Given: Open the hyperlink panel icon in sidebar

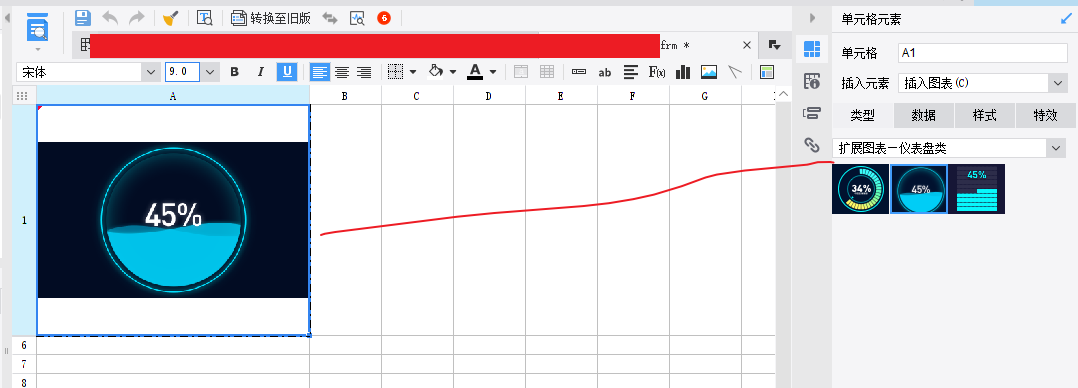Looking at the screenshot, I should [x=812, y=144].
